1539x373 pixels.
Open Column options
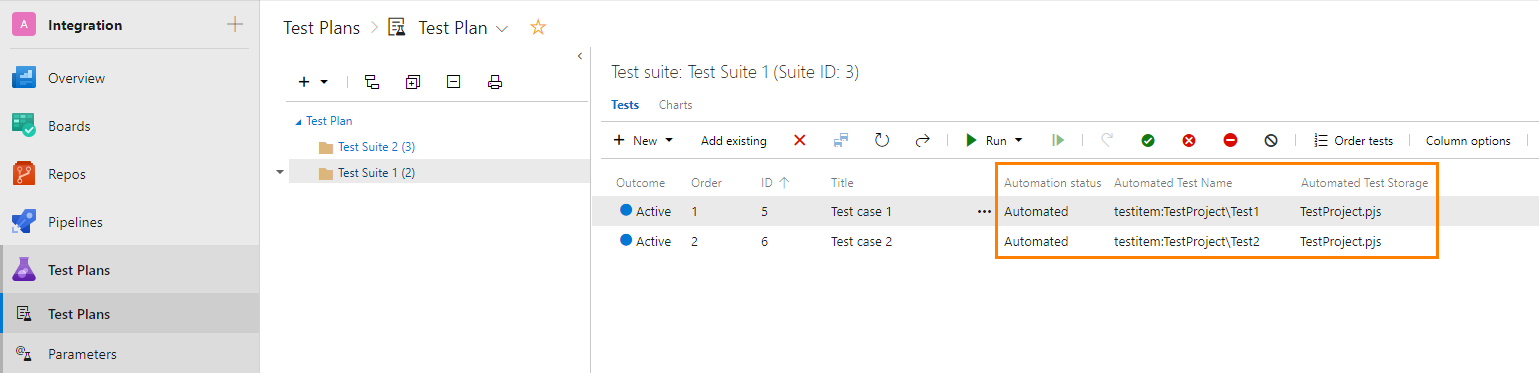point(1468,141)
